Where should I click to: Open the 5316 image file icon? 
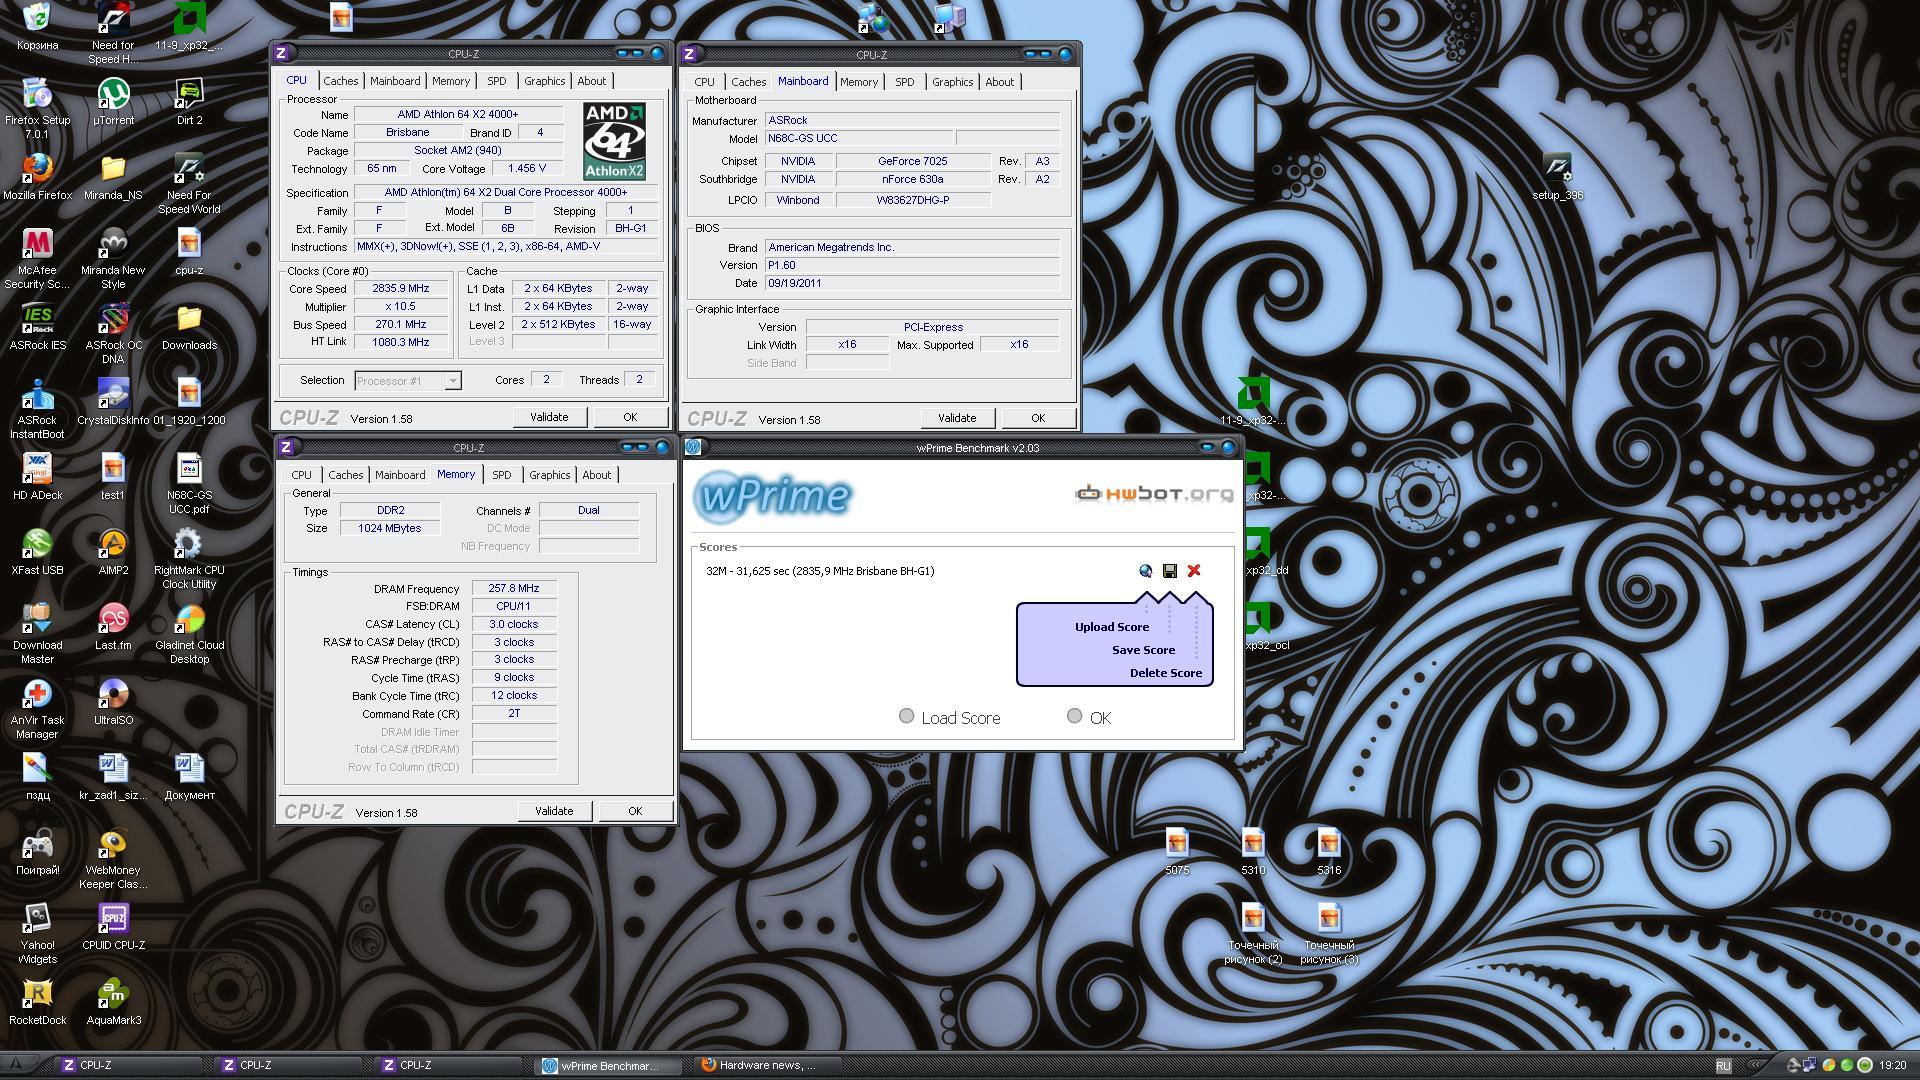(x=1329, y=852)
